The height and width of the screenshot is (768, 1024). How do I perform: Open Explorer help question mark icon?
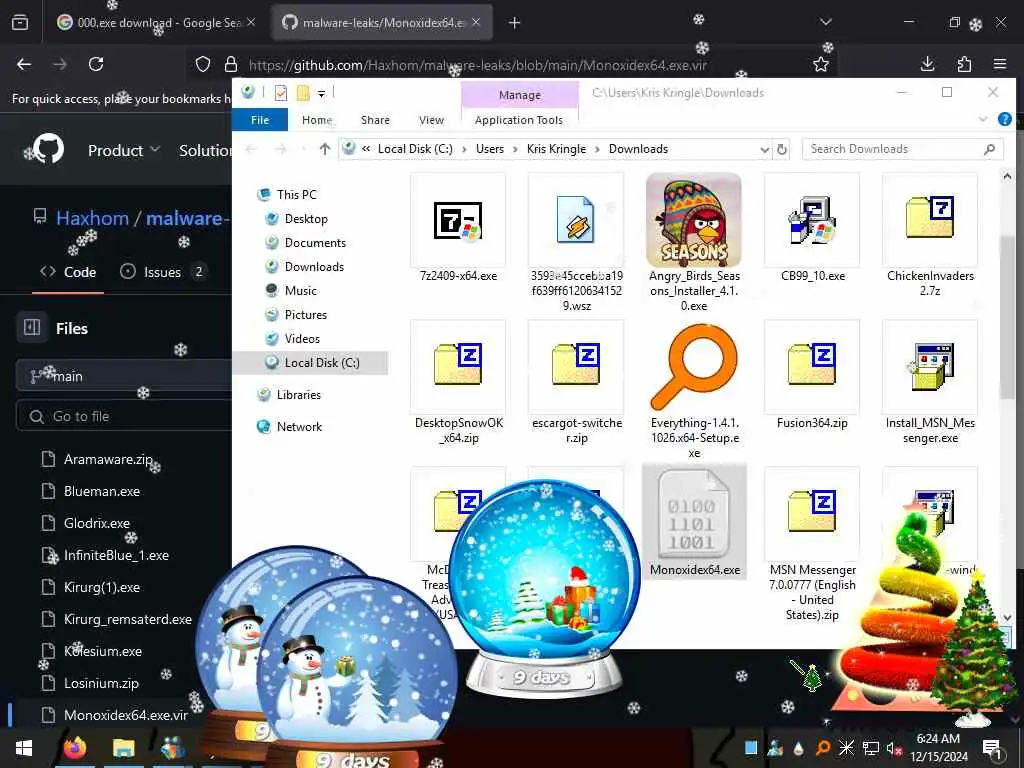1004,120
